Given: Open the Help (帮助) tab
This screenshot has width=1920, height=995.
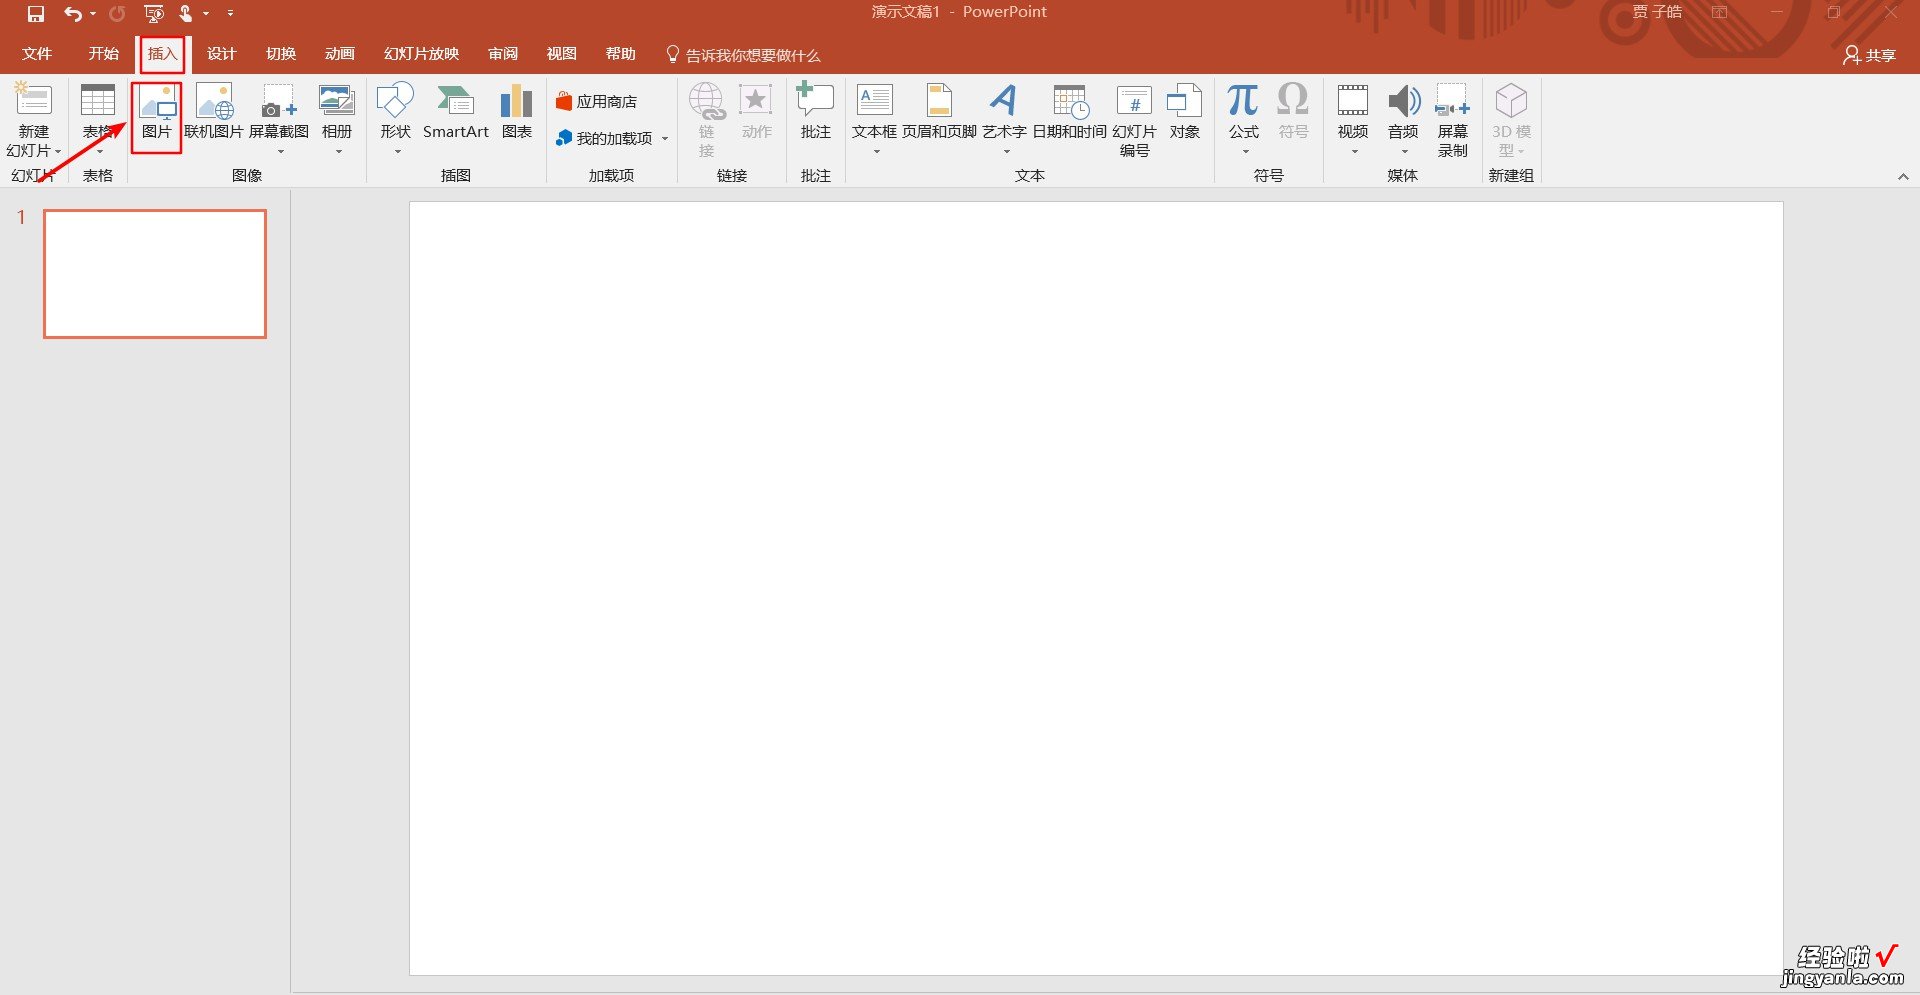Looking at the screenshot, I should [x=620, y=54].
